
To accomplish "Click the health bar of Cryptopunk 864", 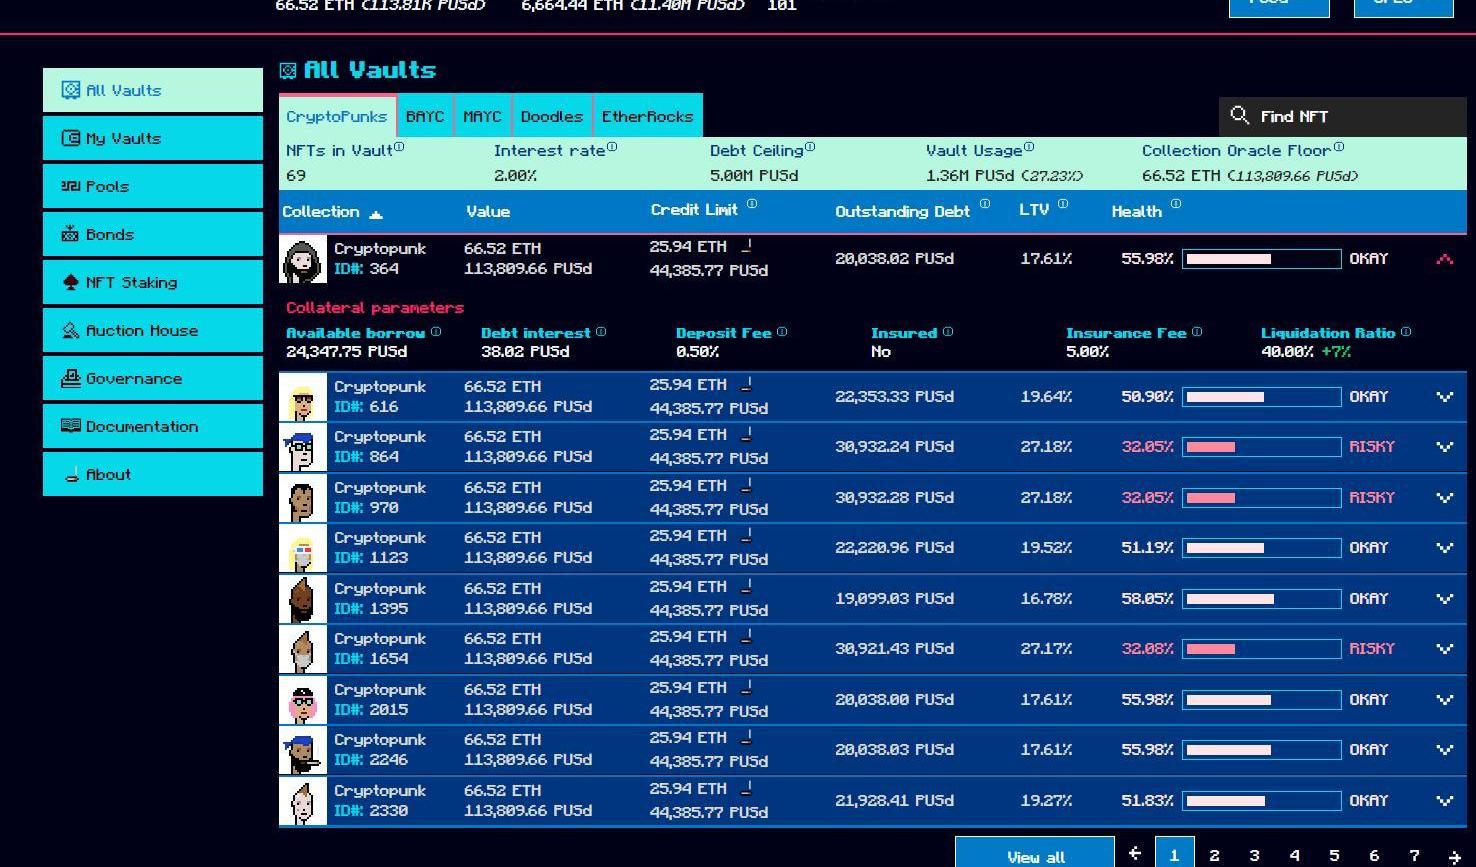I will tap(1261, 447).
